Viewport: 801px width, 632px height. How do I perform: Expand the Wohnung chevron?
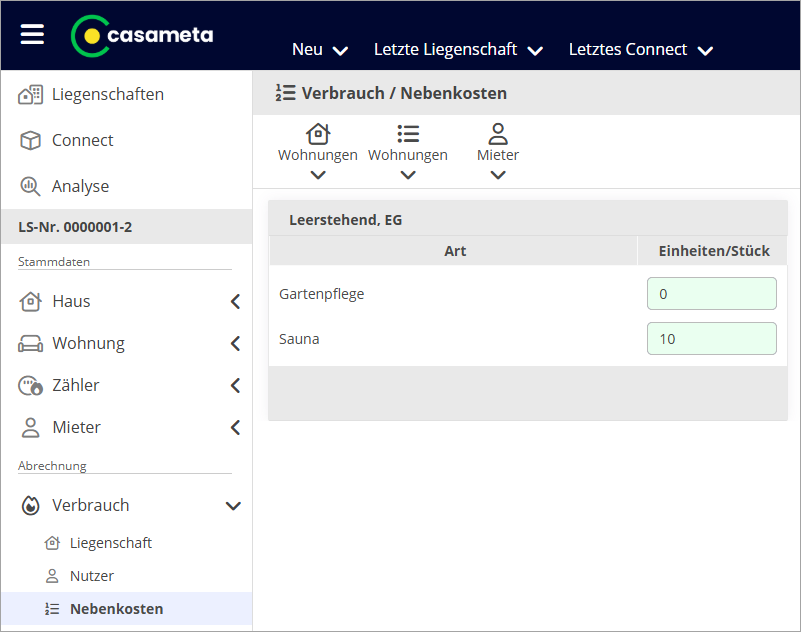(235, 343)
